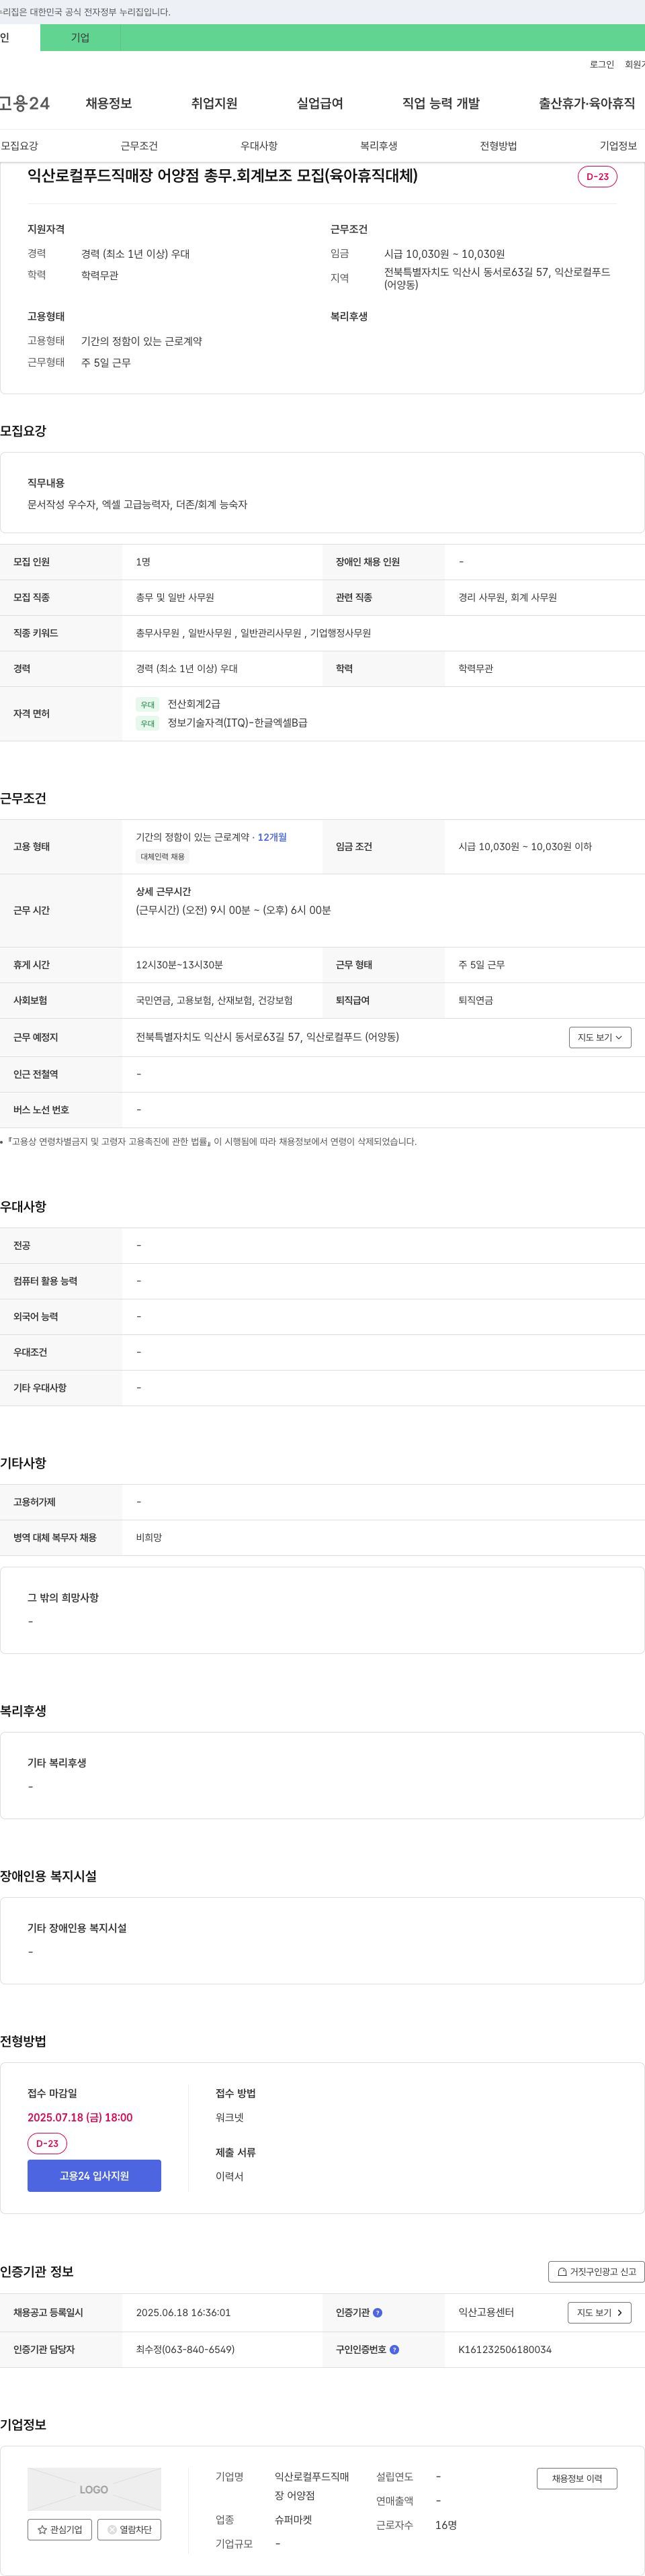Jump to 우대사항 section tab

tap(259, 146)
